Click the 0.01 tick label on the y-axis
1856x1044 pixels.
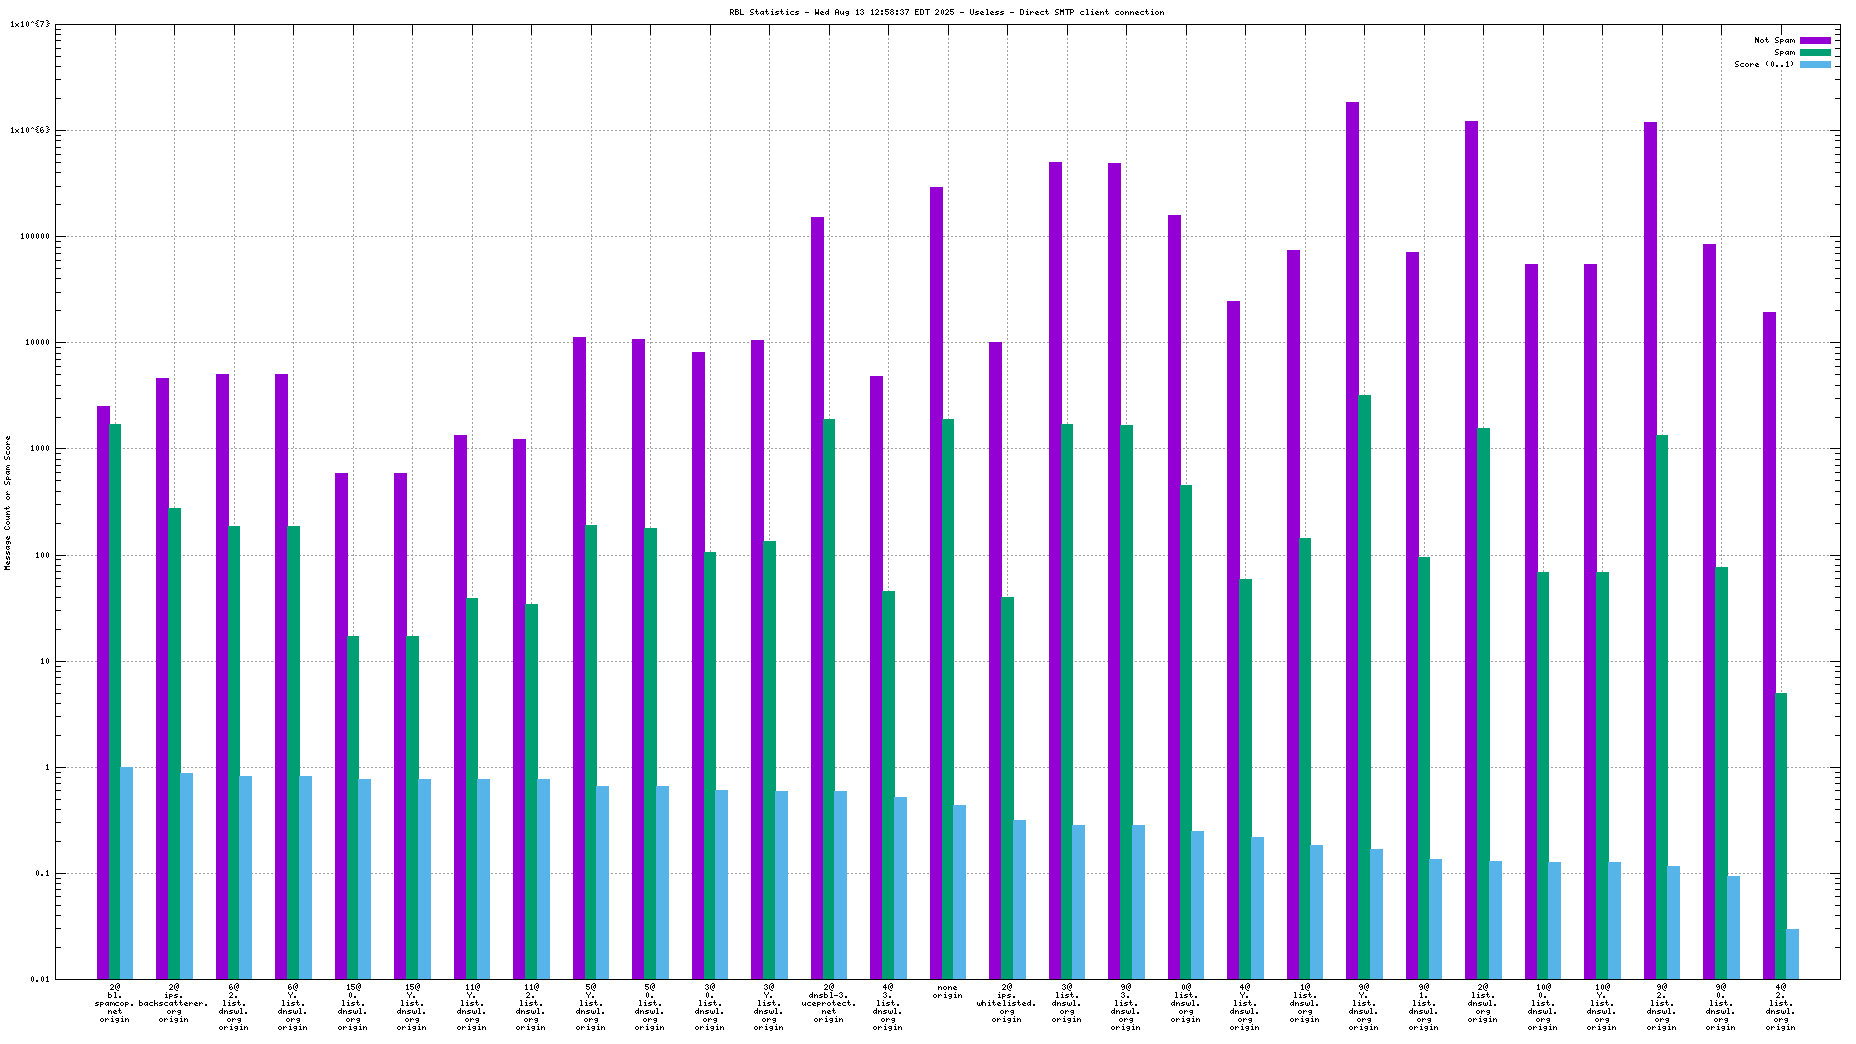[39, 979]
